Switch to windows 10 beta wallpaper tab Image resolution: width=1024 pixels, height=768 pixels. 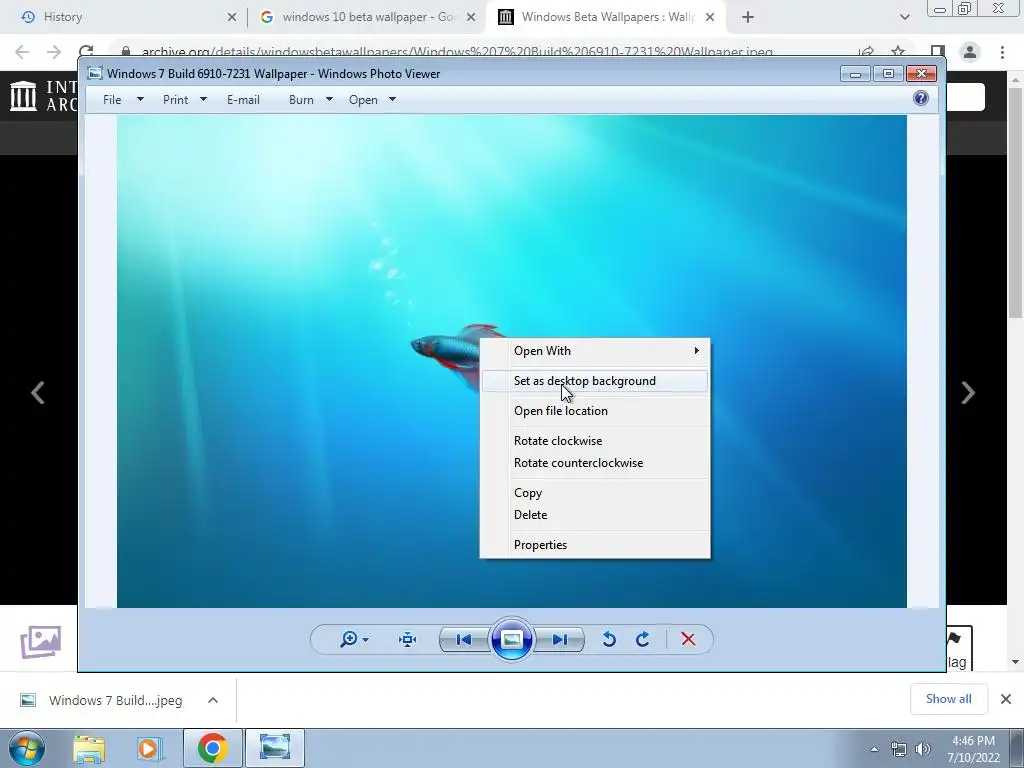(366, 17)
